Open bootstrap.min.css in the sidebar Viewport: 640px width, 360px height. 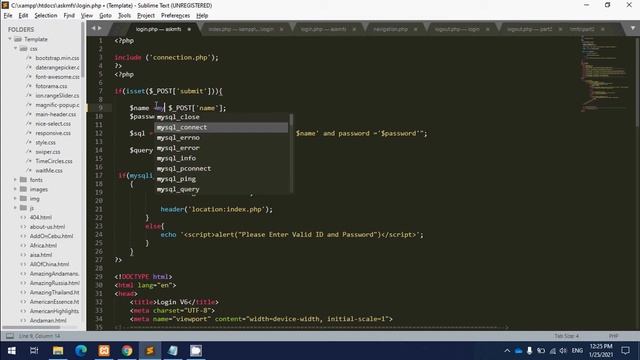(x=57, y=58)
